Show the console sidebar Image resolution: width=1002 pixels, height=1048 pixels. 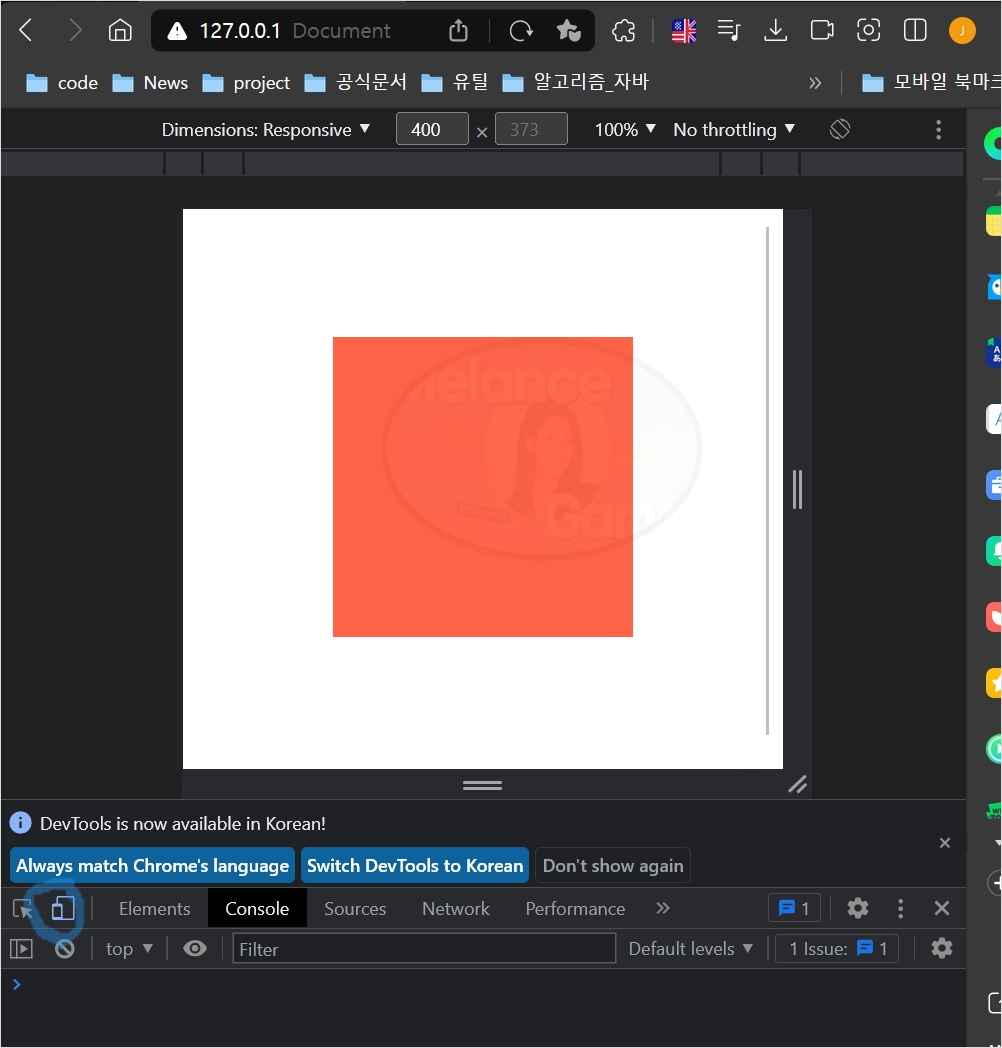21,948
